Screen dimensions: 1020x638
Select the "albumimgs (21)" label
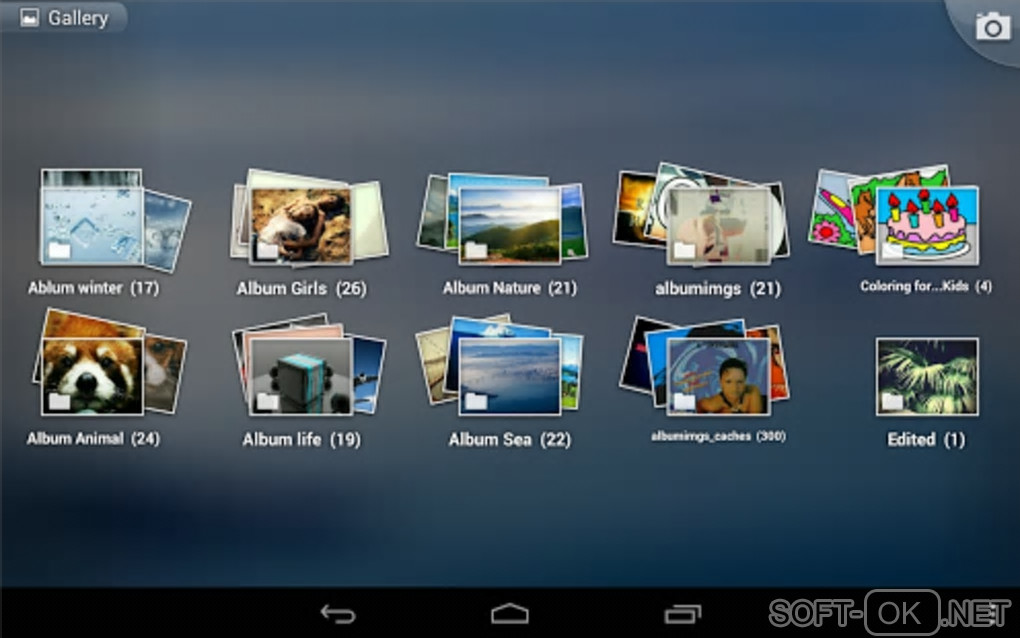coord(718,288)
